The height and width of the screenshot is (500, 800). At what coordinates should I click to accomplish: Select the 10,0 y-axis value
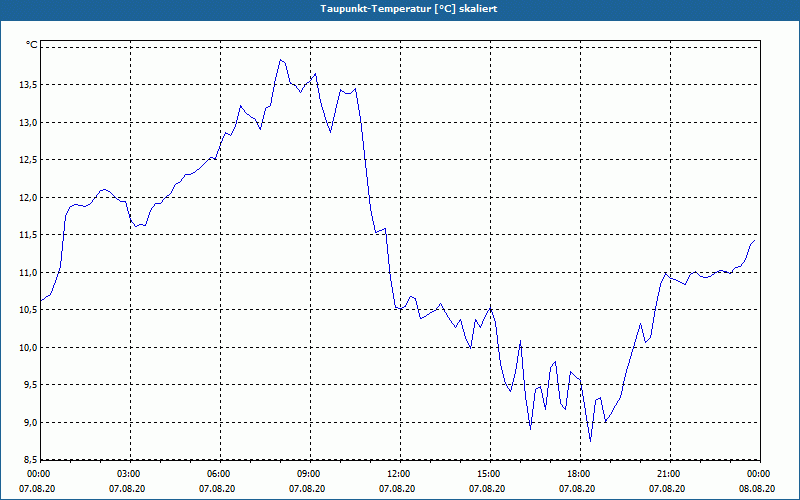(x=28, y=347)
